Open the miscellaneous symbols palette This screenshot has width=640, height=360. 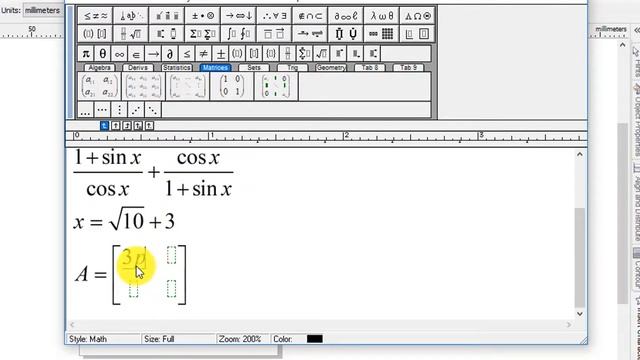coord(346,16)
